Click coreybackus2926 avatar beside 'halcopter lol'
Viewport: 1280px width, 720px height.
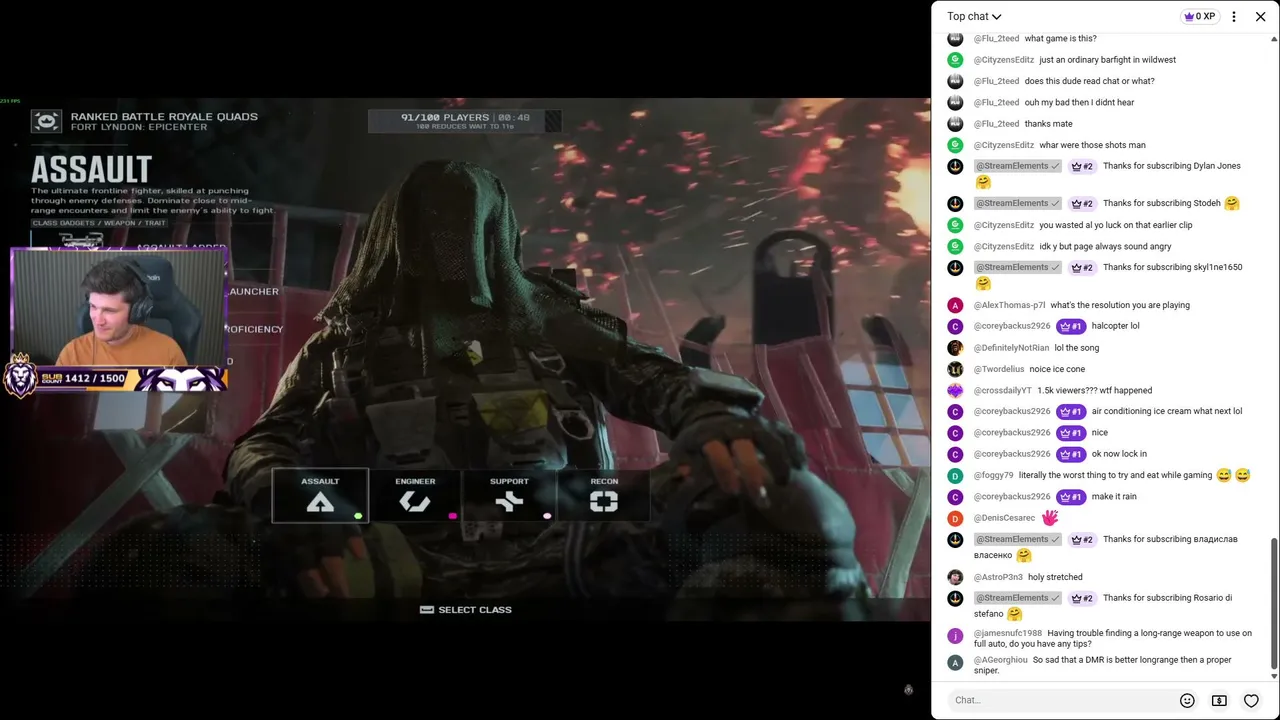click(x=955, y=326)
